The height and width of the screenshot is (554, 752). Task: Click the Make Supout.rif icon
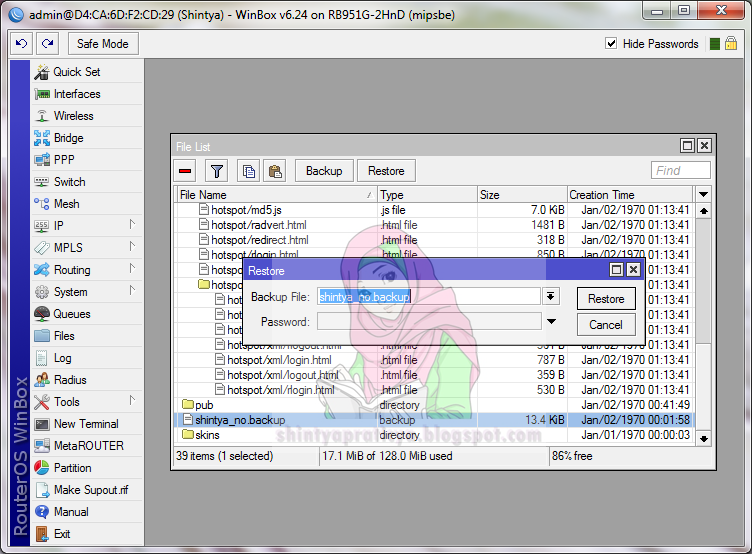(x=42, y=490)
